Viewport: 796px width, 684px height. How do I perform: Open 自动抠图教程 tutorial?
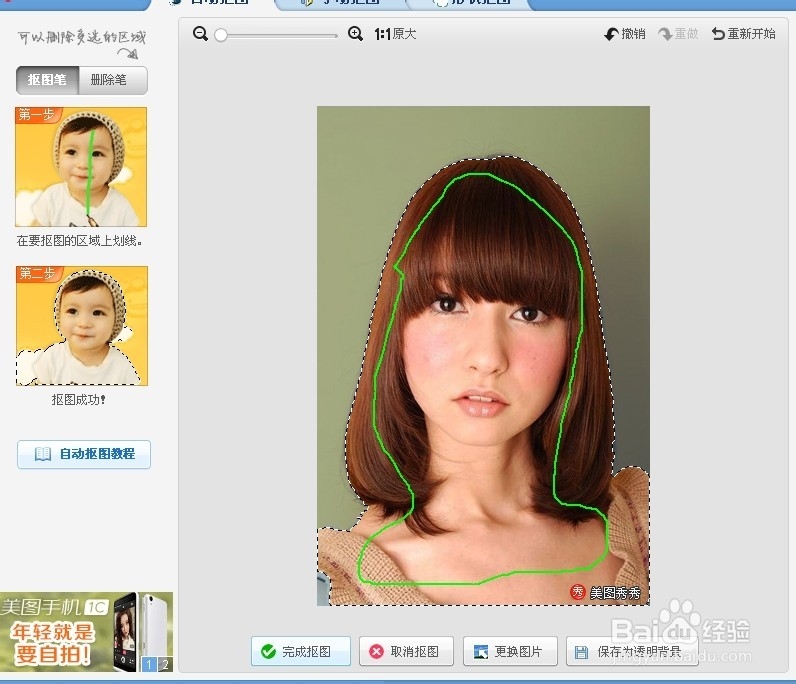tap(84, 454)
